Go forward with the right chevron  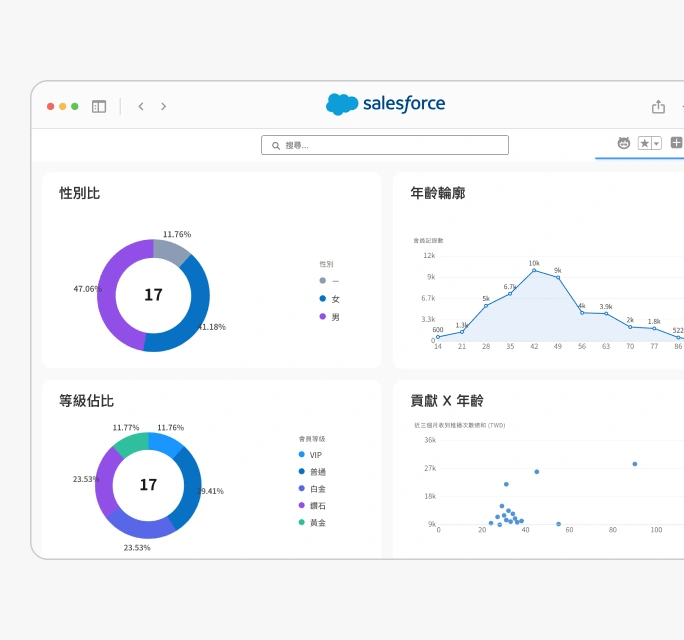[164, 106]
